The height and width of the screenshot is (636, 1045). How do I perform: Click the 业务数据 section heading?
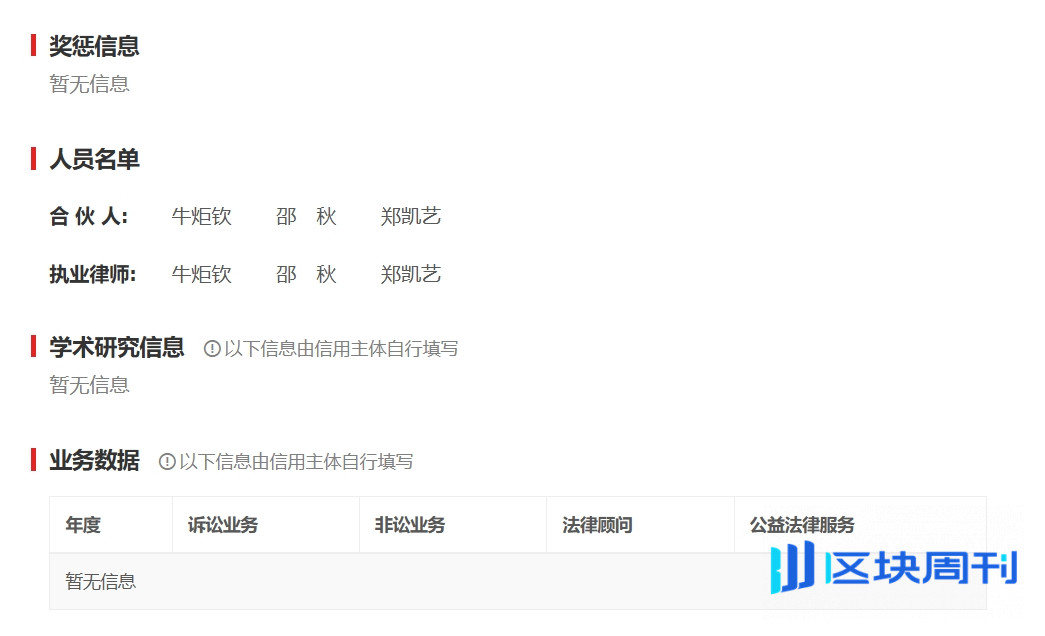coord(94,461)
